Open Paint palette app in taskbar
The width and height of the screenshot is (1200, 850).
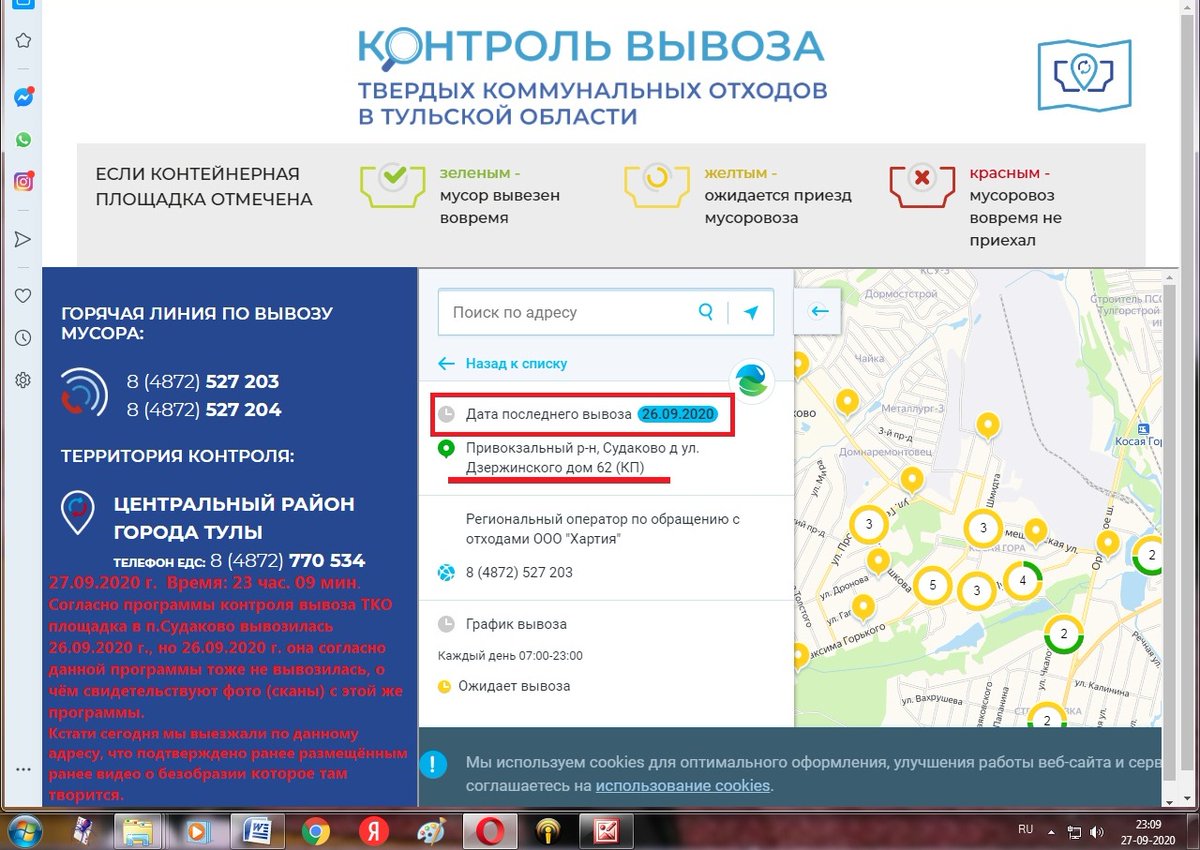tap(433, 831)
